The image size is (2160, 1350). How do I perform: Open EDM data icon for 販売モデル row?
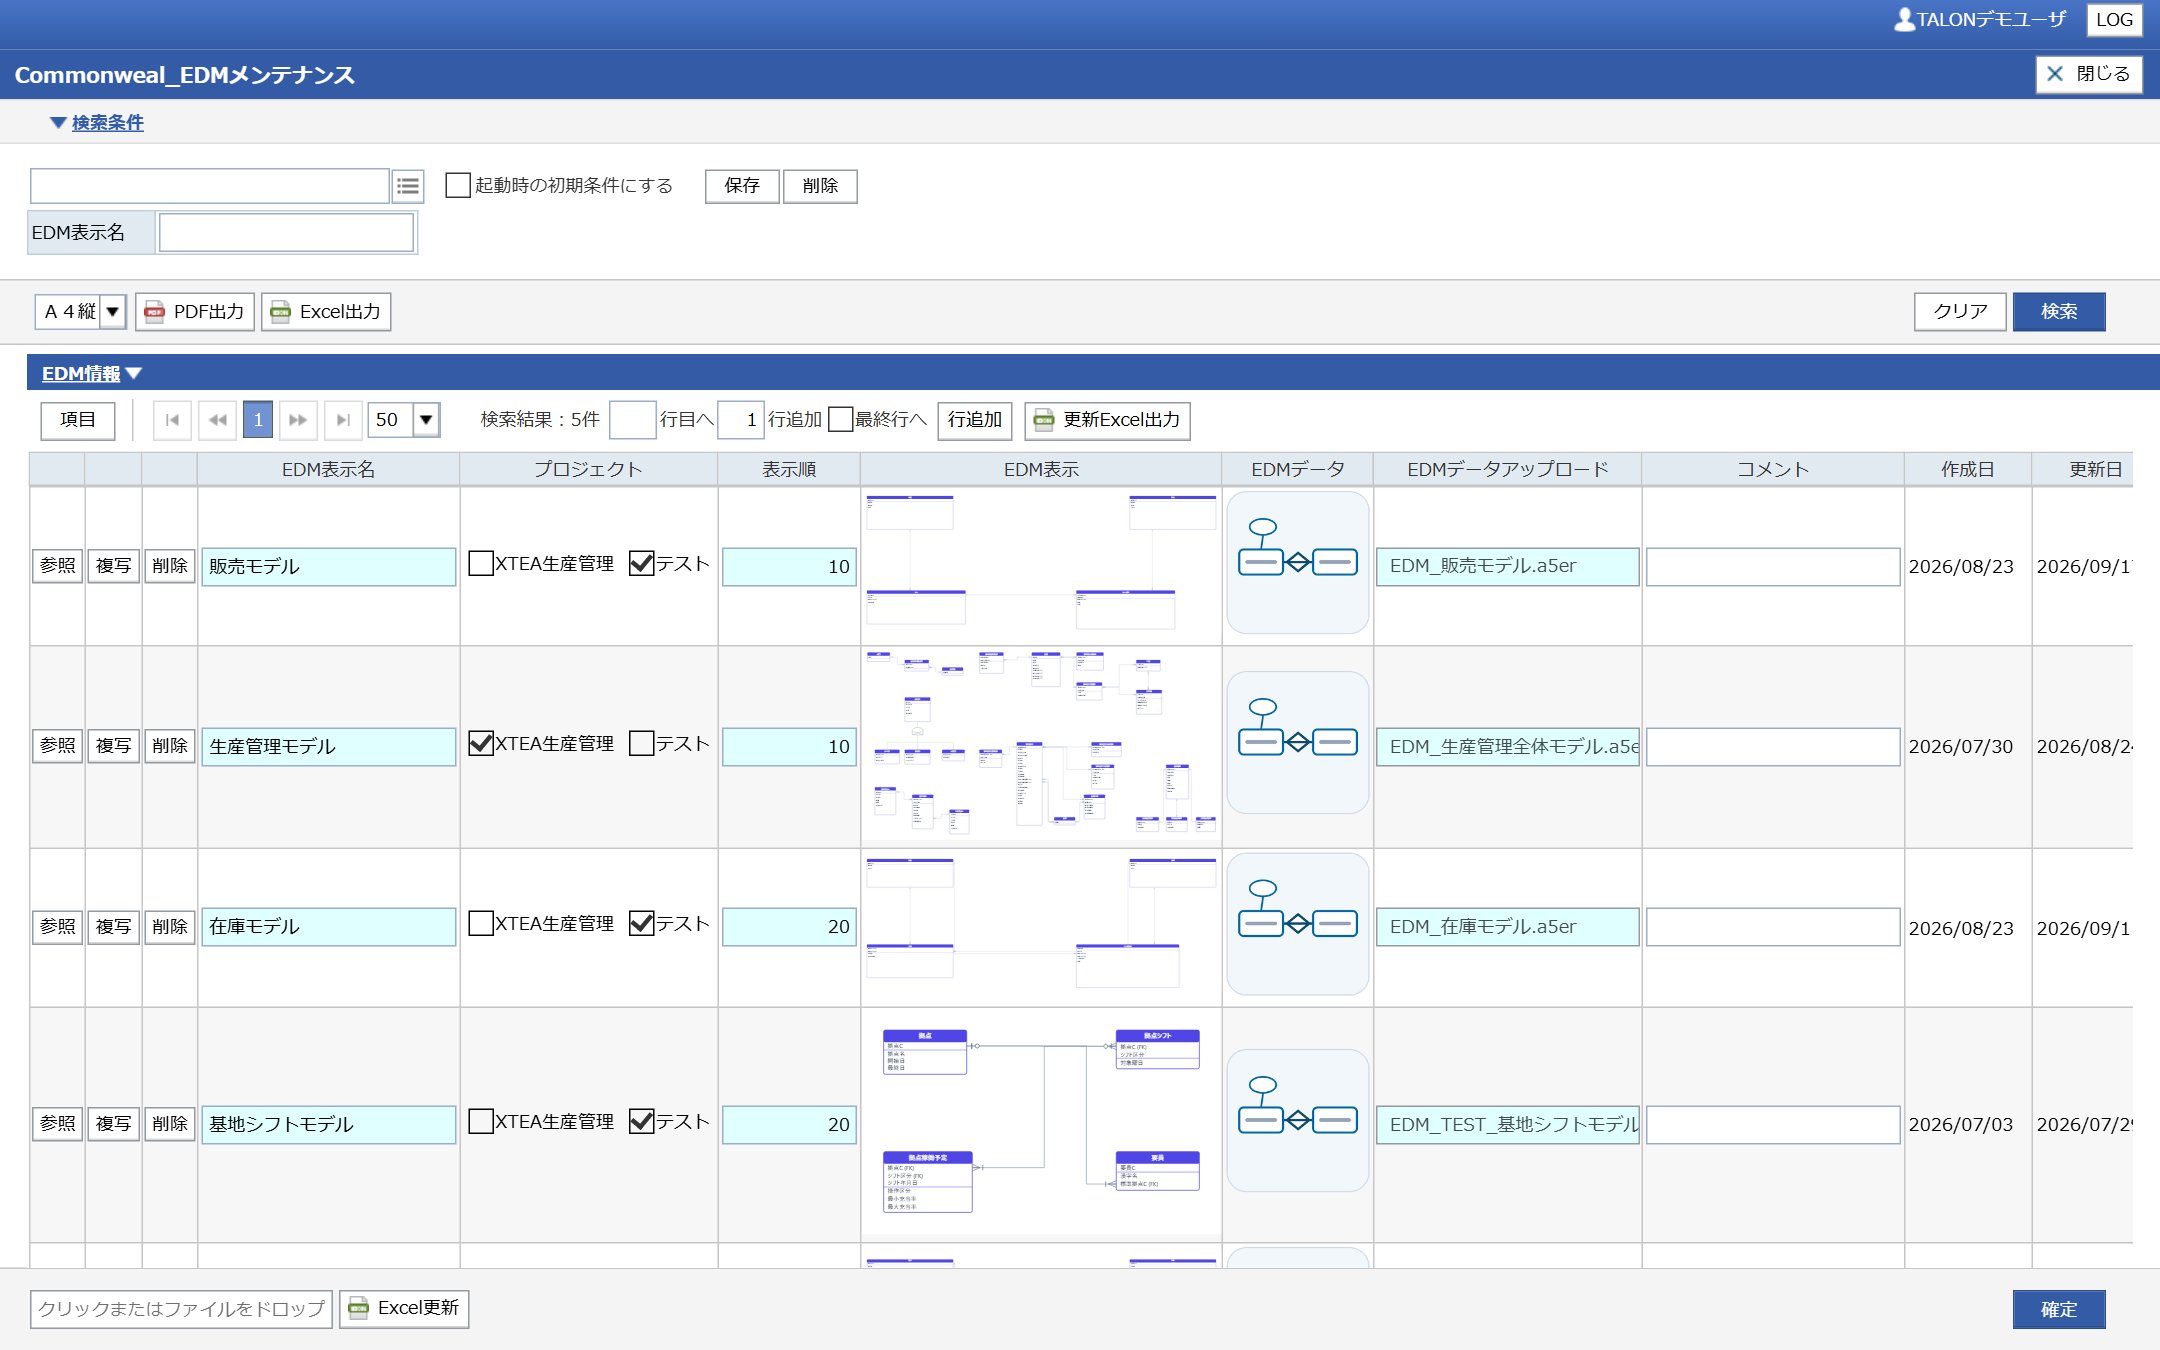pyautogui.click(x=1298, y=563)
